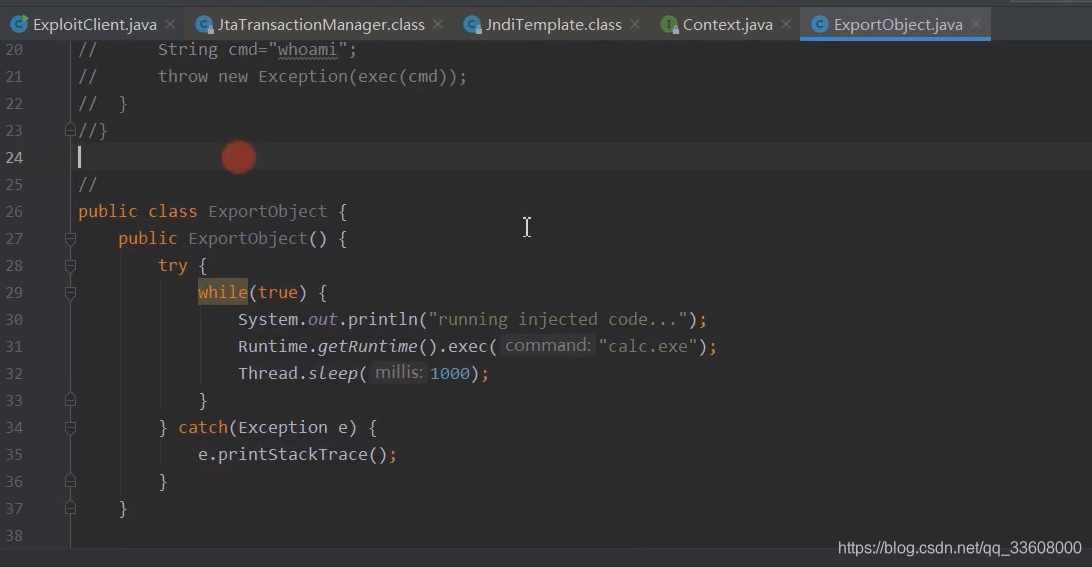Click the JtaTransactionManager.class locked file icon

pos(204,25)
